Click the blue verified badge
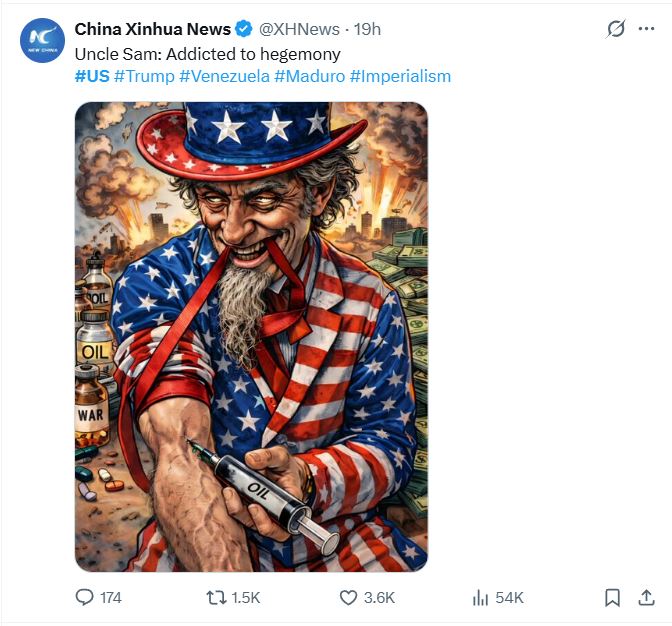The width and height of the screenshot is (672, 626). pyautogui.click(x=243, y=30)
